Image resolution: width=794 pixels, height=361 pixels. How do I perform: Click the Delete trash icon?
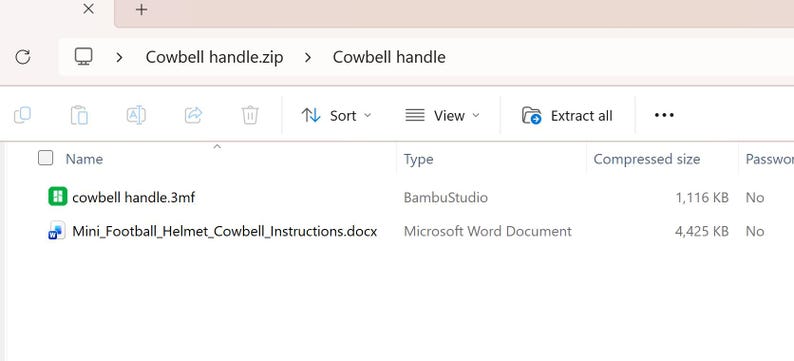pos(250,115)
